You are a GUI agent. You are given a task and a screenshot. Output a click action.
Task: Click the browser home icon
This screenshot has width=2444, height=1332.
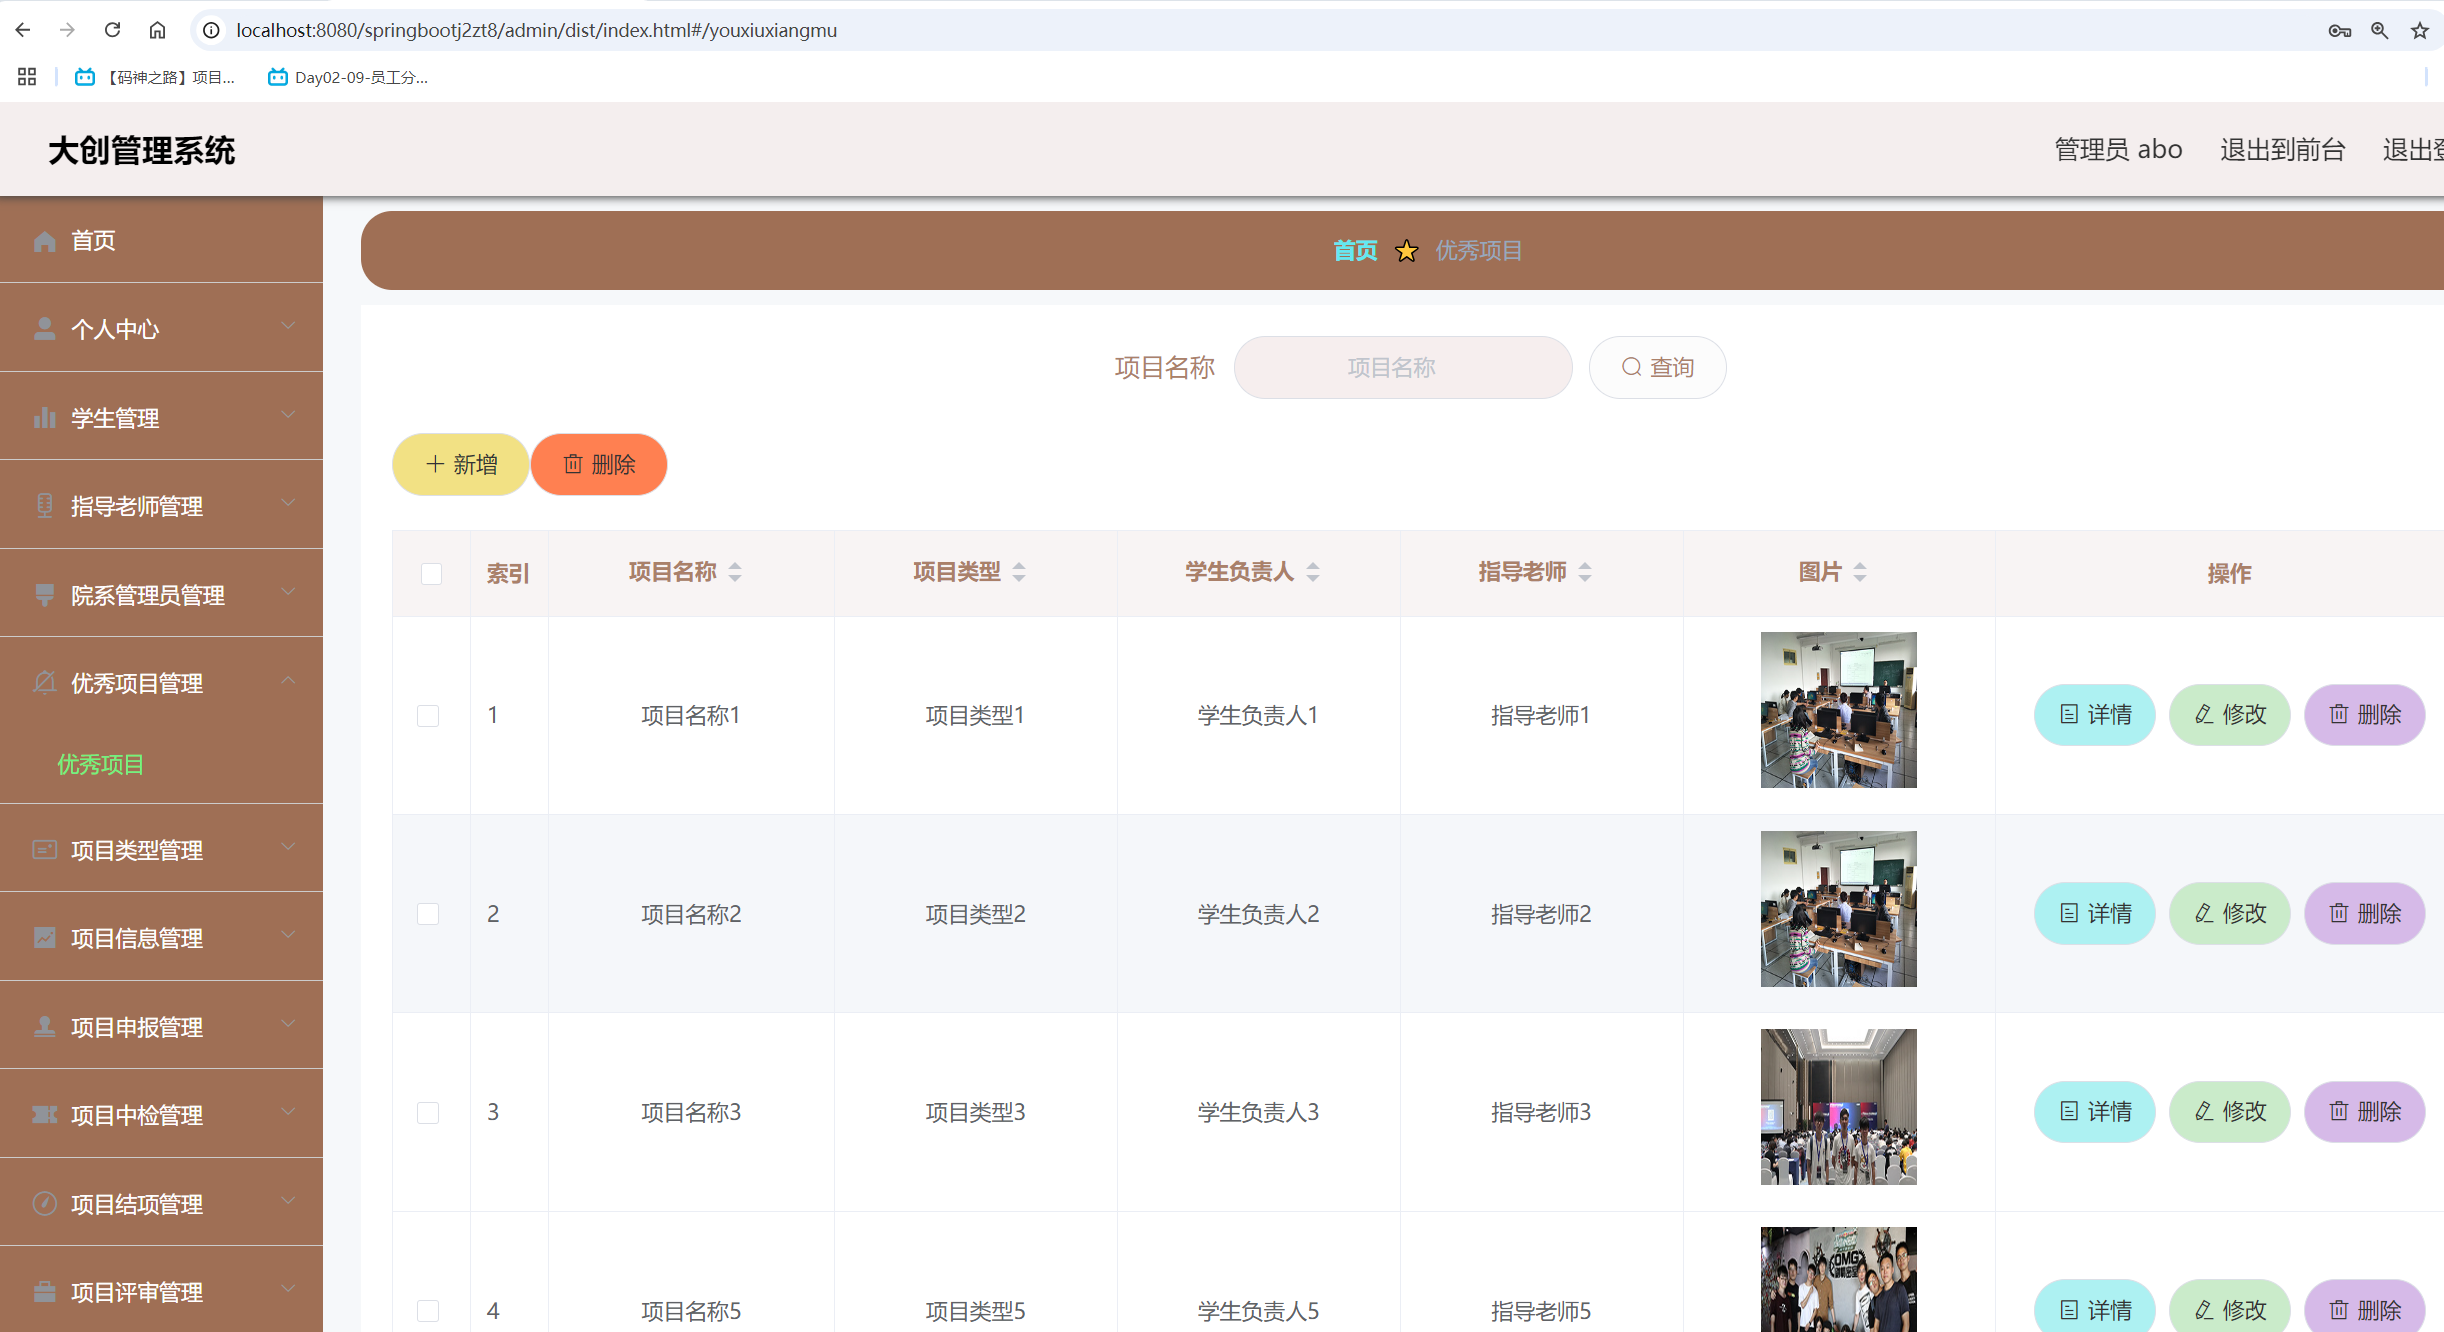click(x=157, y=30)
